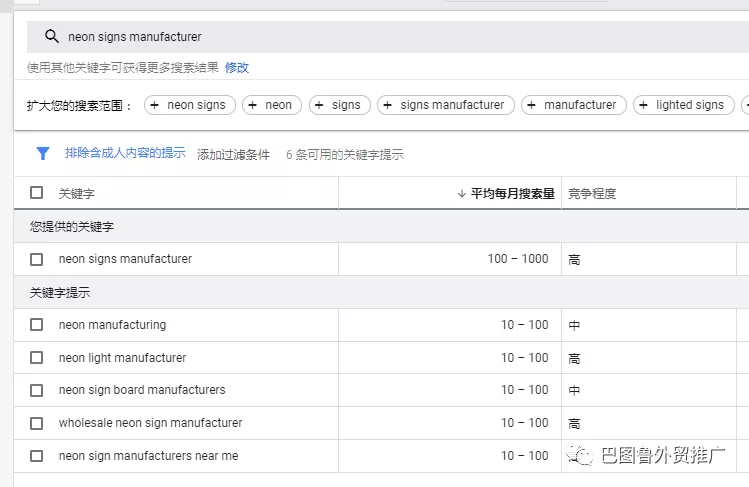This screenshot has height=487, width=749.
Task: Check the 'neon sign manufacturers near me' checkbox
Action: [36, 456]
